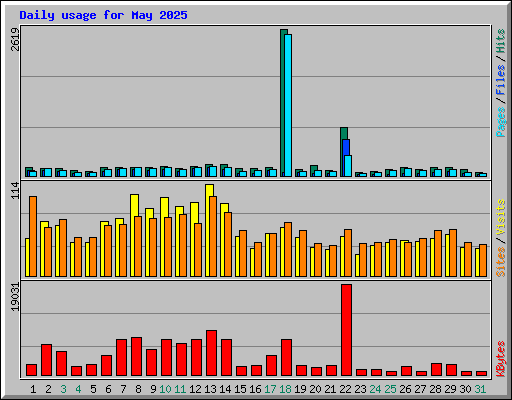Click day label 24 on the axis
Viewport: 512px width, 400px height.
(375, 389)
